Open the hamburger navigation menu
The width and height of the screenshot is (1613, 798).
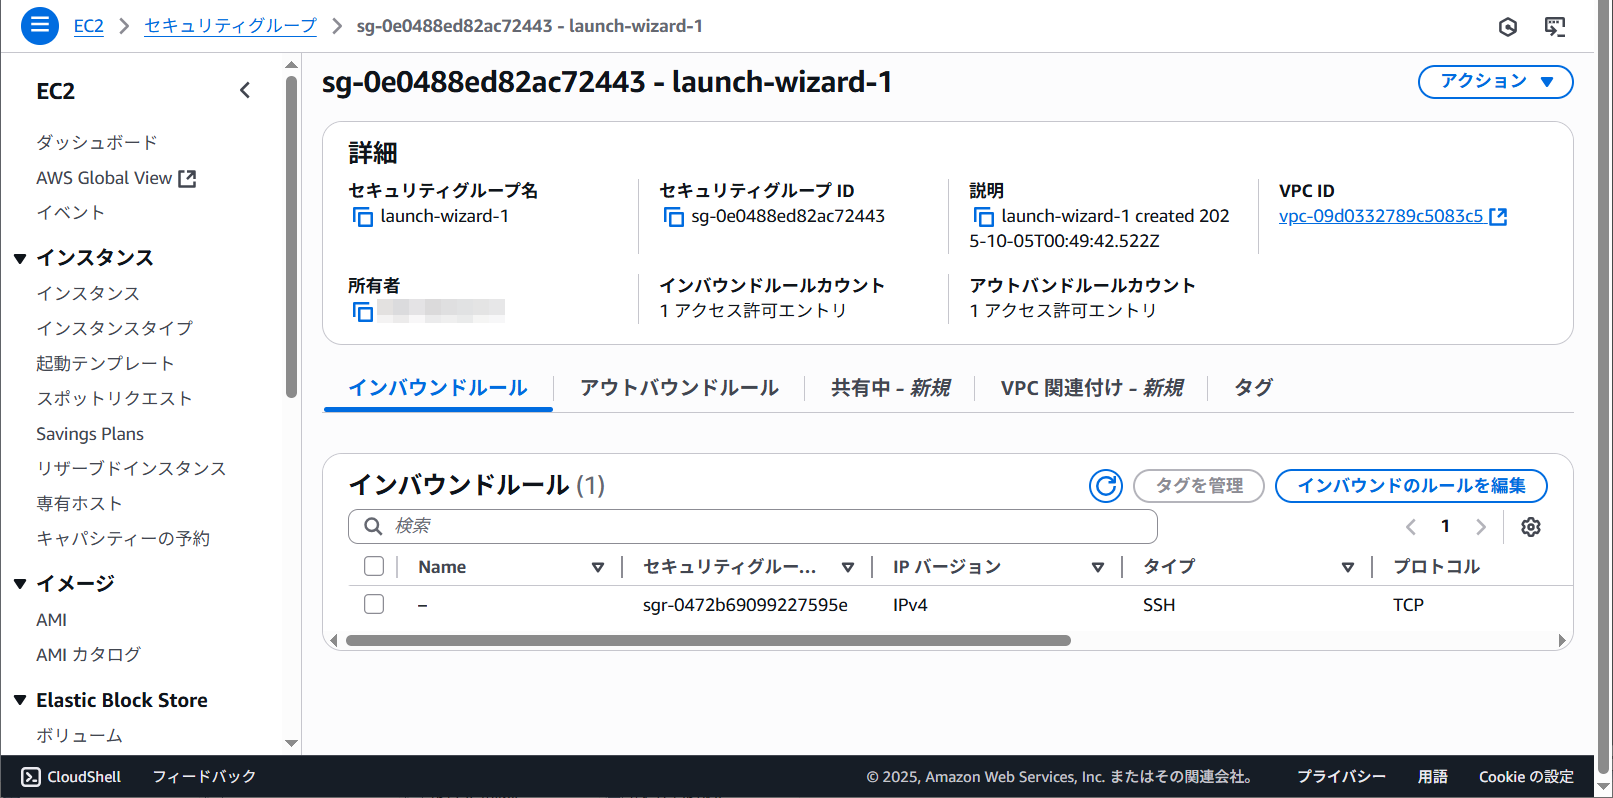(40, 26)
